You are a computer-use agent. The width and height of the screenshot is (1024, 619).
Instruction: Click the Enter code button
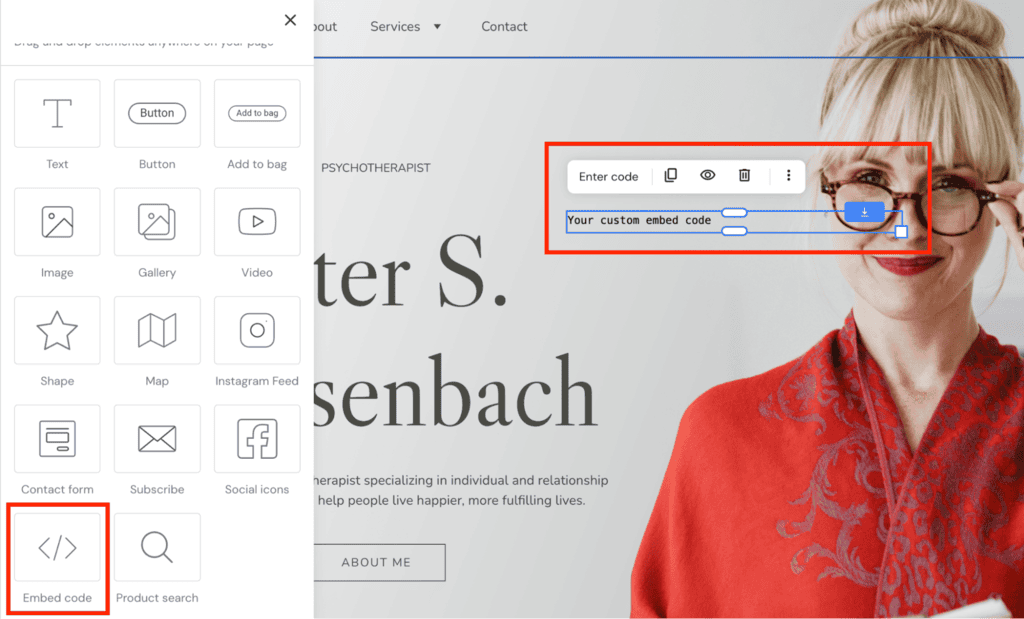[x=608, y=175]
